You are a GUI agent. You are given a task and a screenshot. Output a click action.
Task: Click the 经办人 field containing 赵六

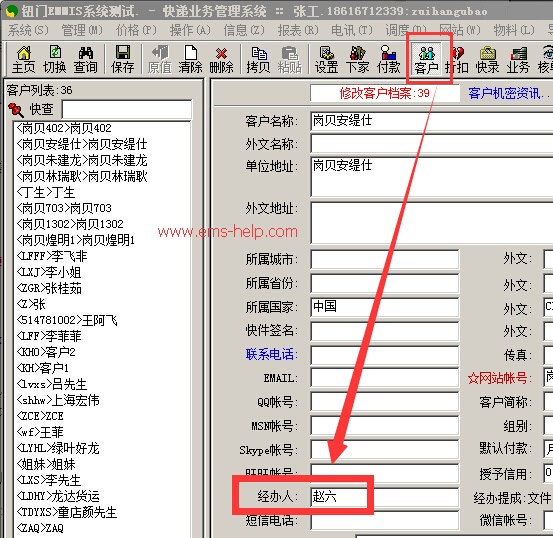(384, 497)
